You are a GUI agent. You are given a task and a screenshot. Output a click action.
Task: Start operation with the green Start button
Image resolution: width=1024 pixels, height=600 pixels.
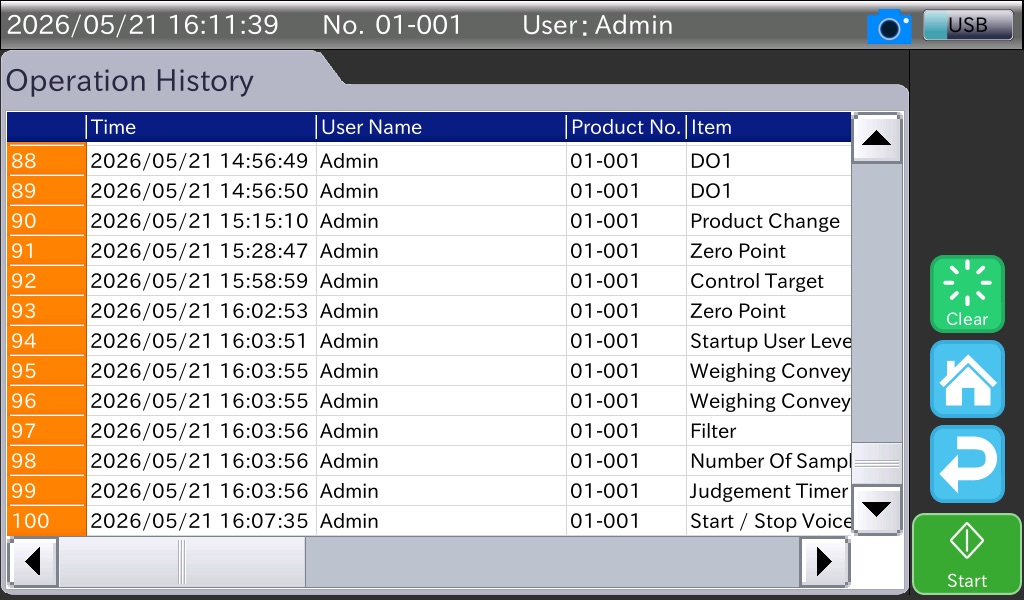click(967, 555)
